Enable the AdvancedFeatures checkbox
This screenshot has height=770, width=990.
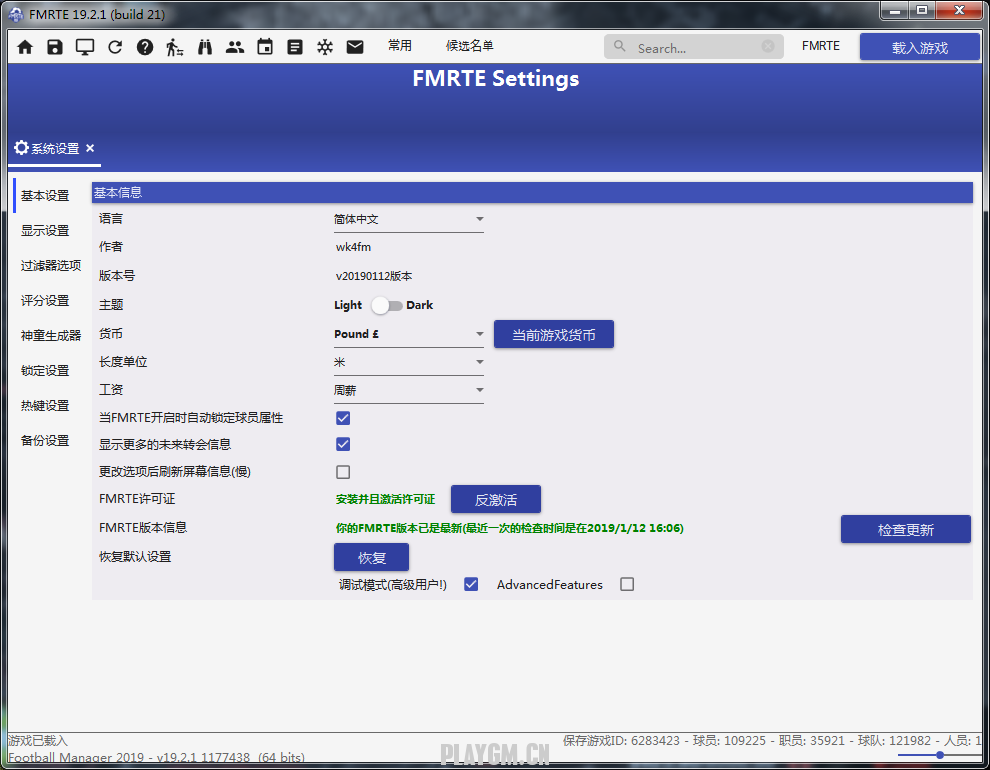pos(627,584)
